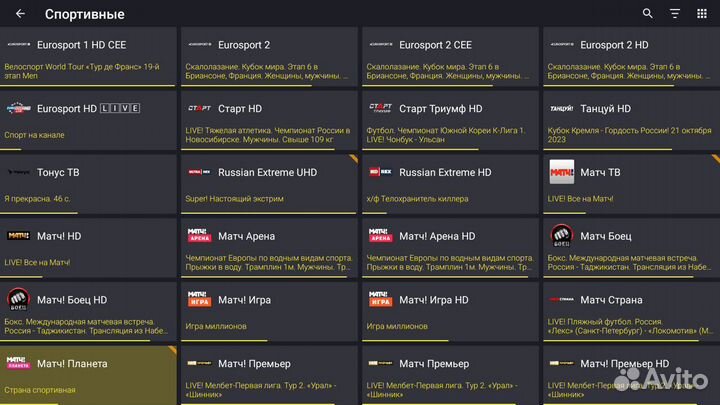
Task: Click the Тонус ТВ channel logo
Action: (18, 172)
